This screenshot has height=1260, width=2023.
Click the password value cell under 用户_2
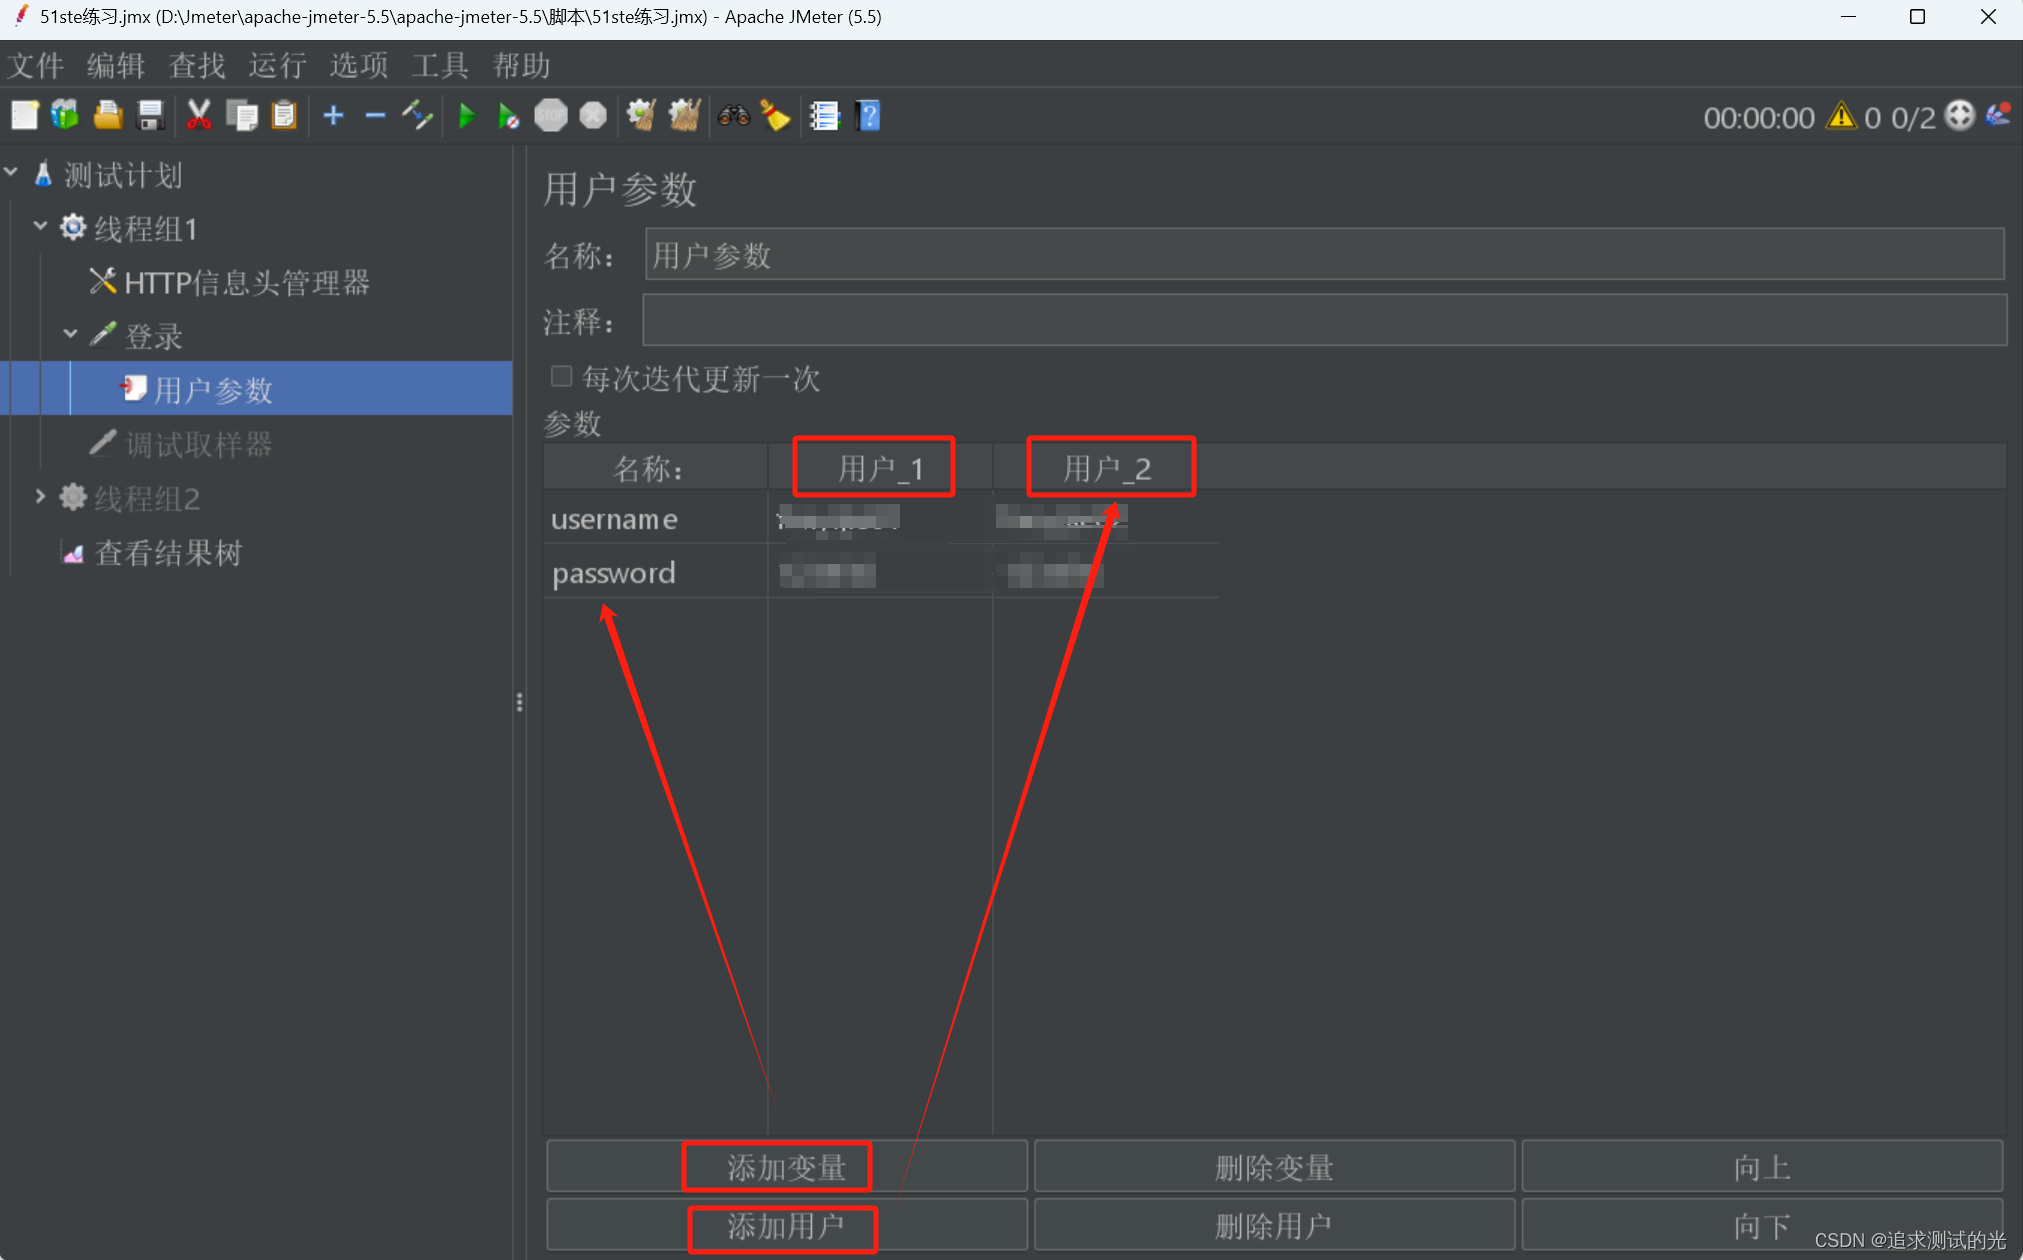[x=1106, y=573]
